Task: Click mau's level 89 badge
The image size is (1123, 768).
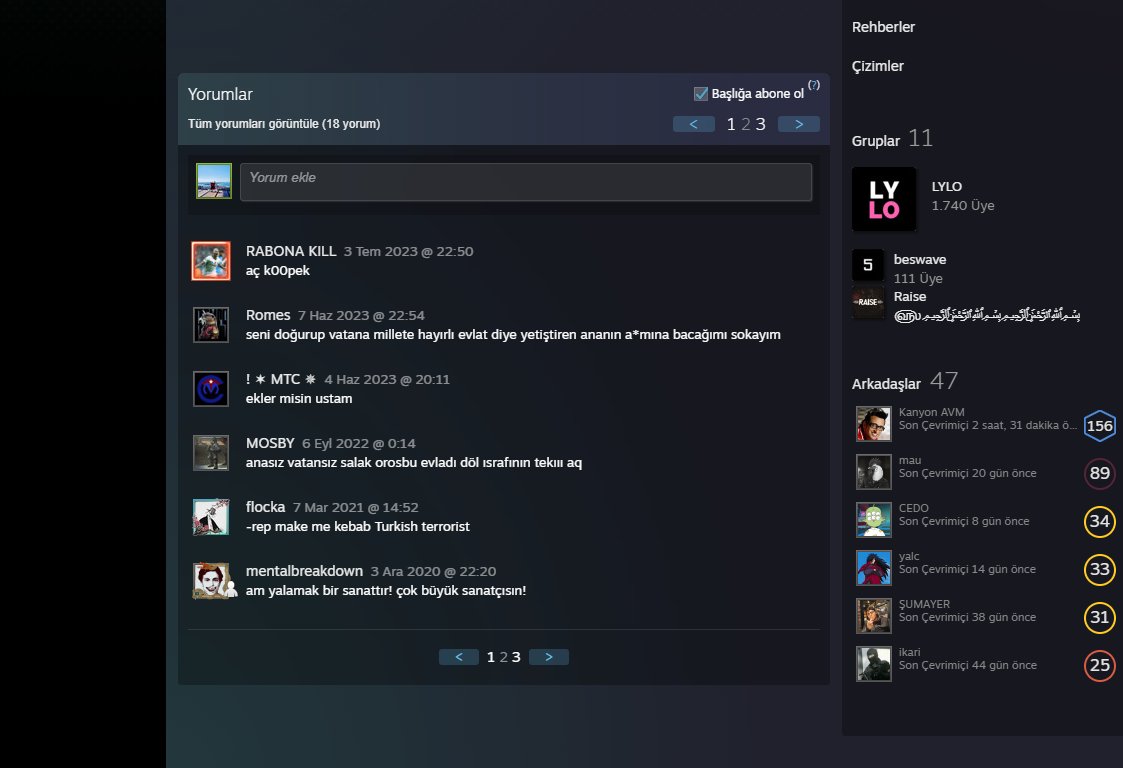Action: pos(1099,474)
